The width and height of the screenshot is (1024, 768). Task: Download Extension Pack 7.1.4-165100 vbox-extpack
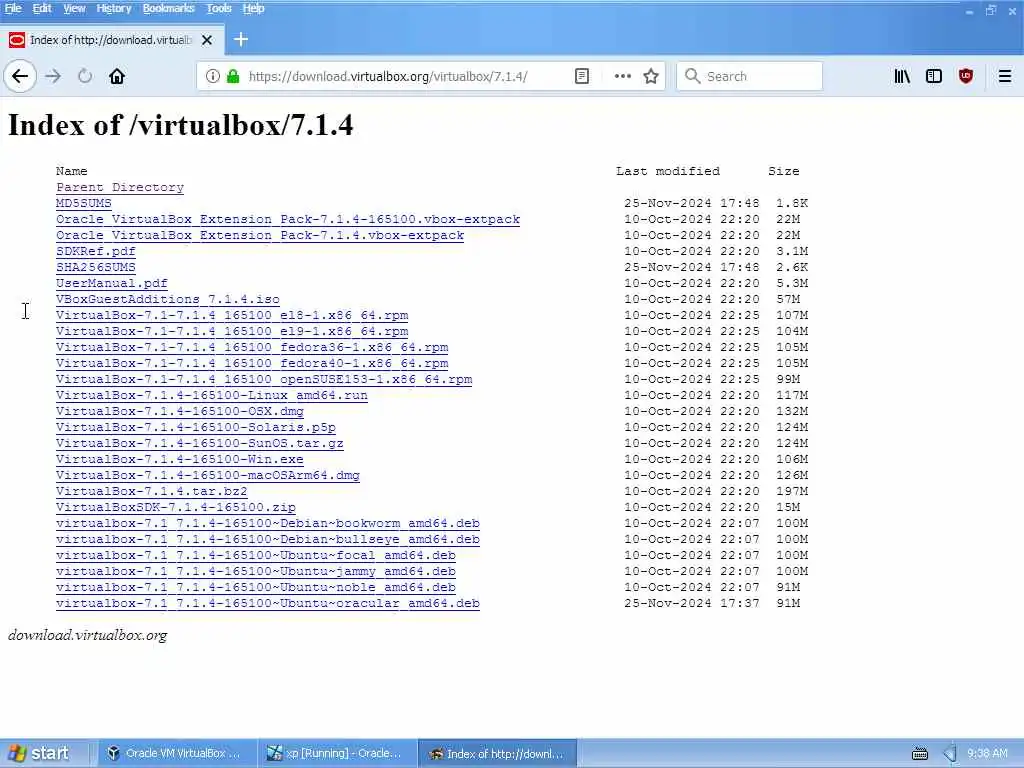pos(288,219)
